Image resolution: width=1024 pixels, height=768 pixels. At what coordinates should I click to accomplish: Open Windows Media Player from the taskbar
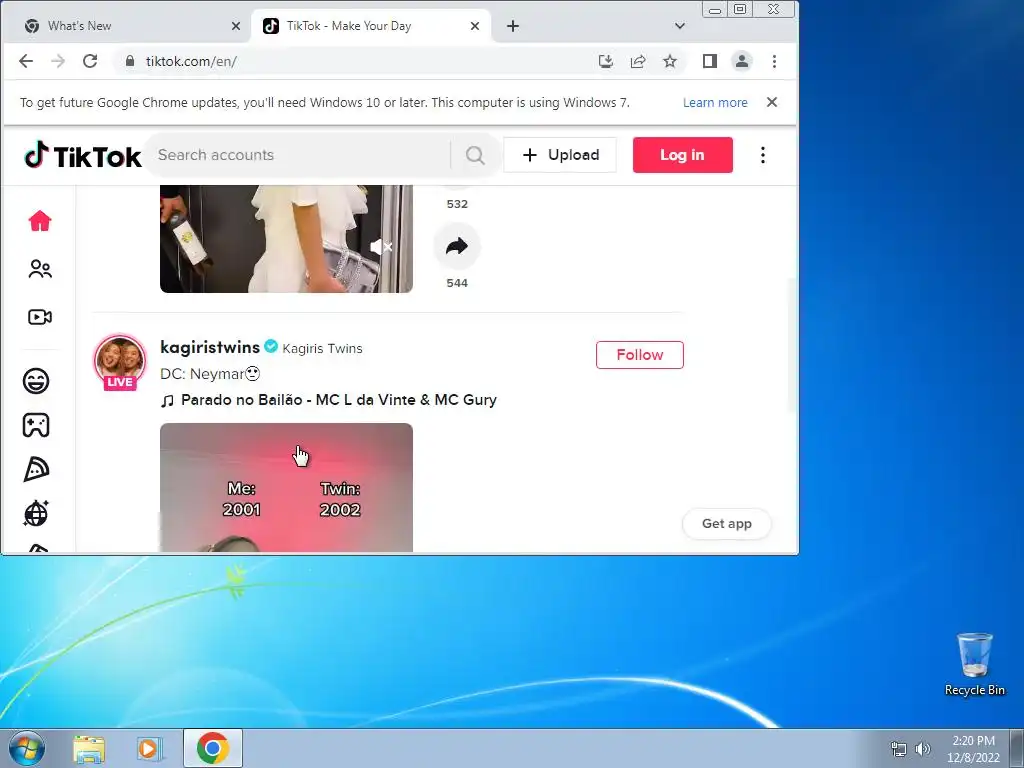tap(150, 748)
